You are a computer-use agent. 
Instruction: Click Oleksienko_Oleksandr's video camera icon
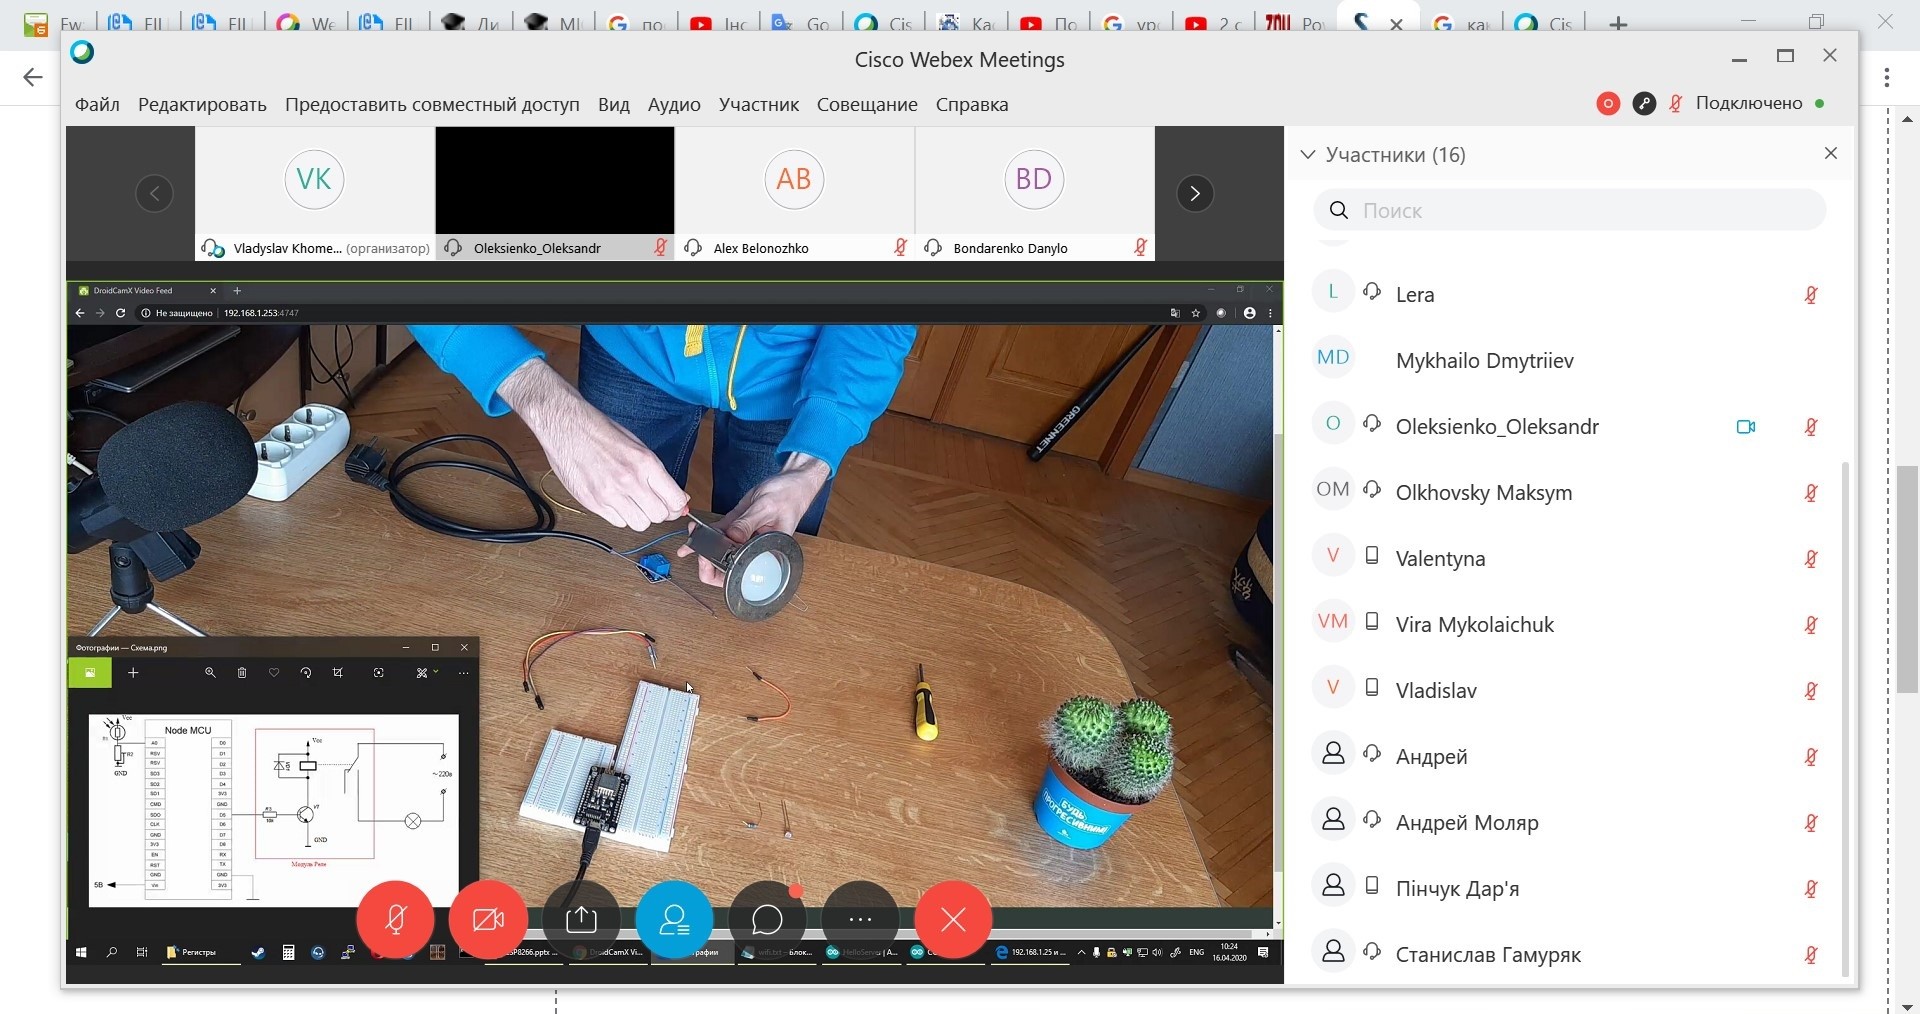1746,427
